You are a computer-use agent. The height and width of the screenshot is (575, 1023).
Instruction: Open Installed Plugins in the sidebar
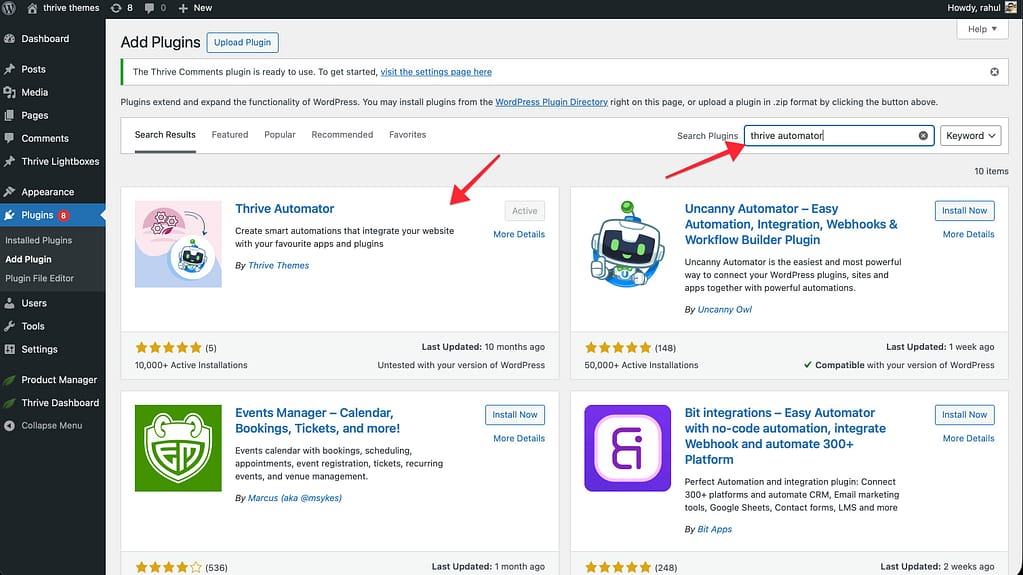pos(39,241)
